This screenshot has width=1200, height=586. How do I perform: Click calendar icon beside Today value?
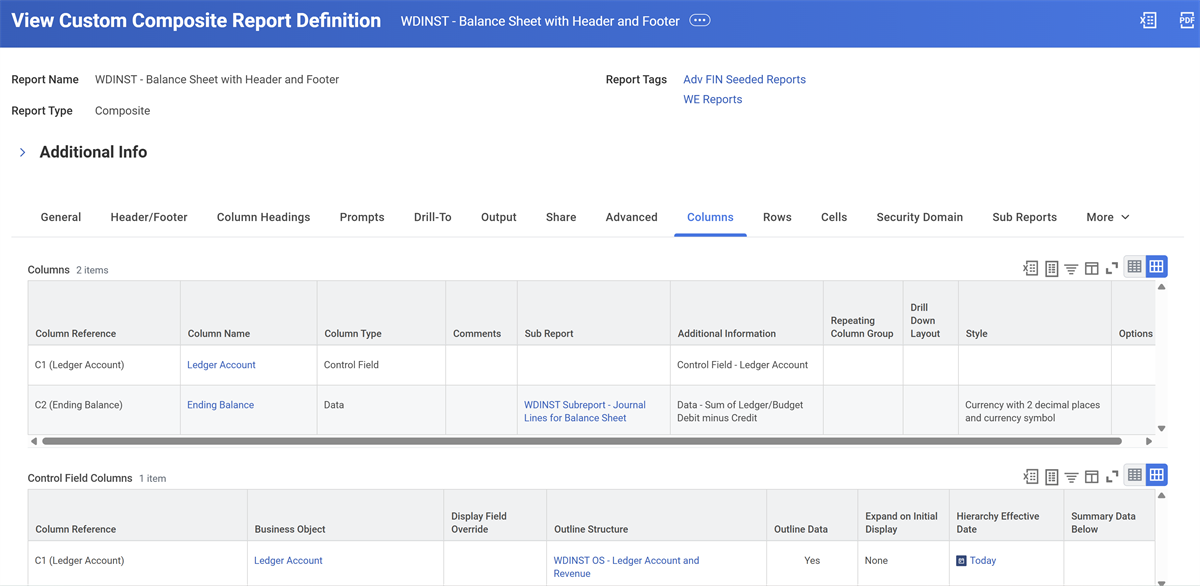961,561
